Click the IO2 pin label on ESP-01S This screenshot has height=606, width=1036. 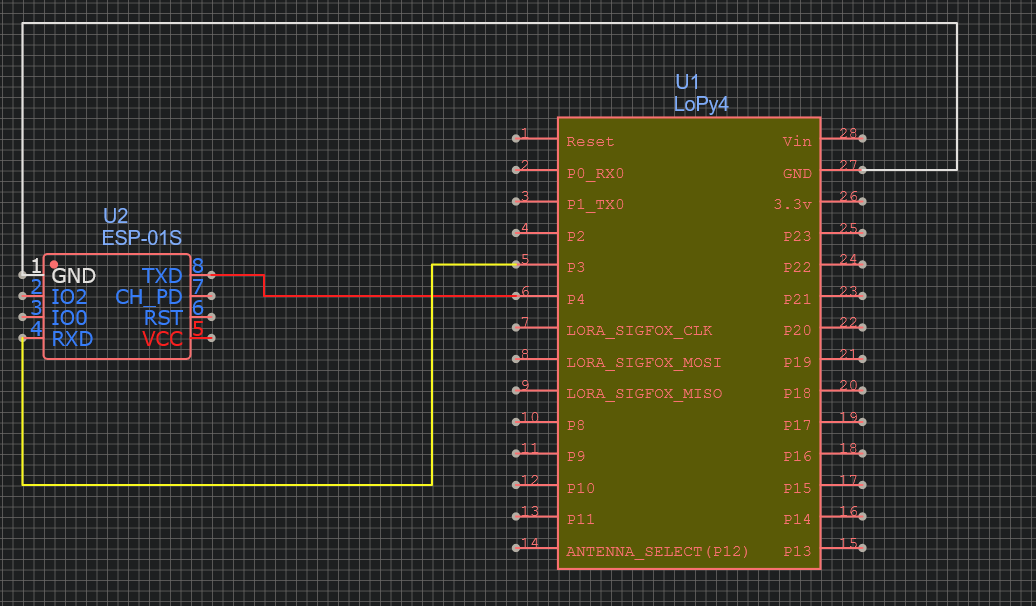pos(69,297)
